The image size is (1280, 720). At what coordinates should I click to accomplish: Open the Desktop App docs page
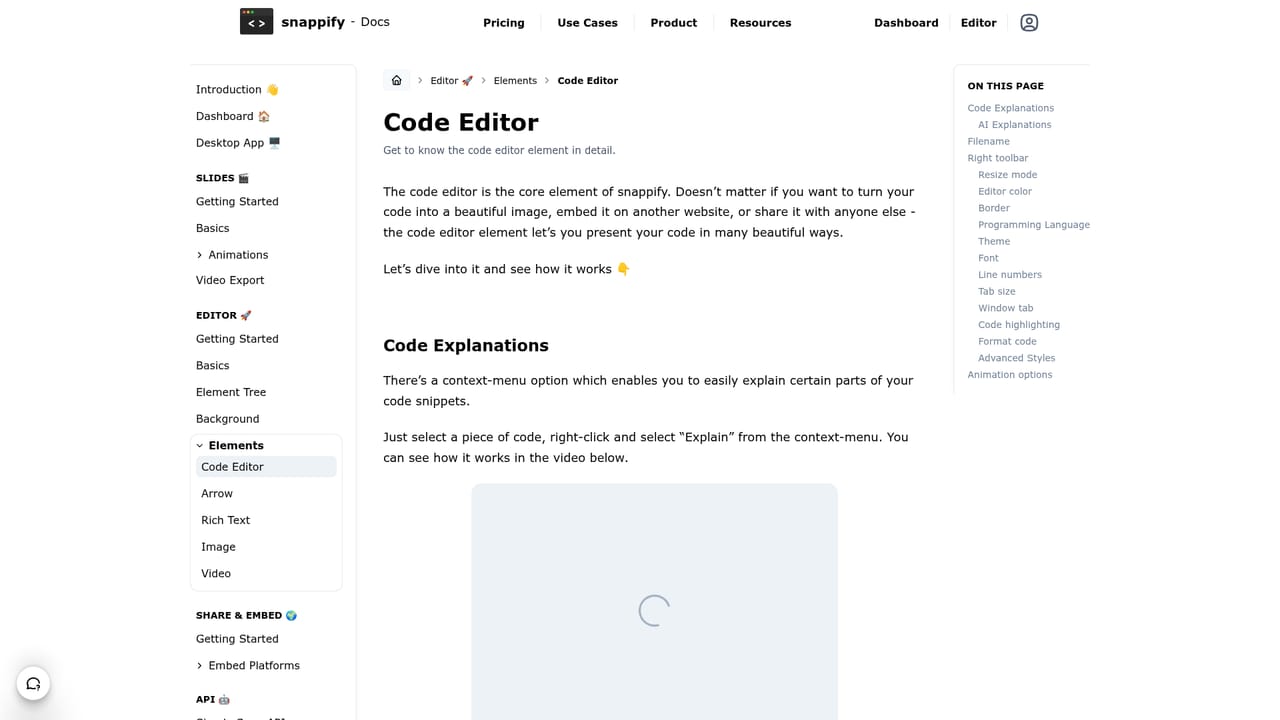pyautogui.click(x=238, y=143)
